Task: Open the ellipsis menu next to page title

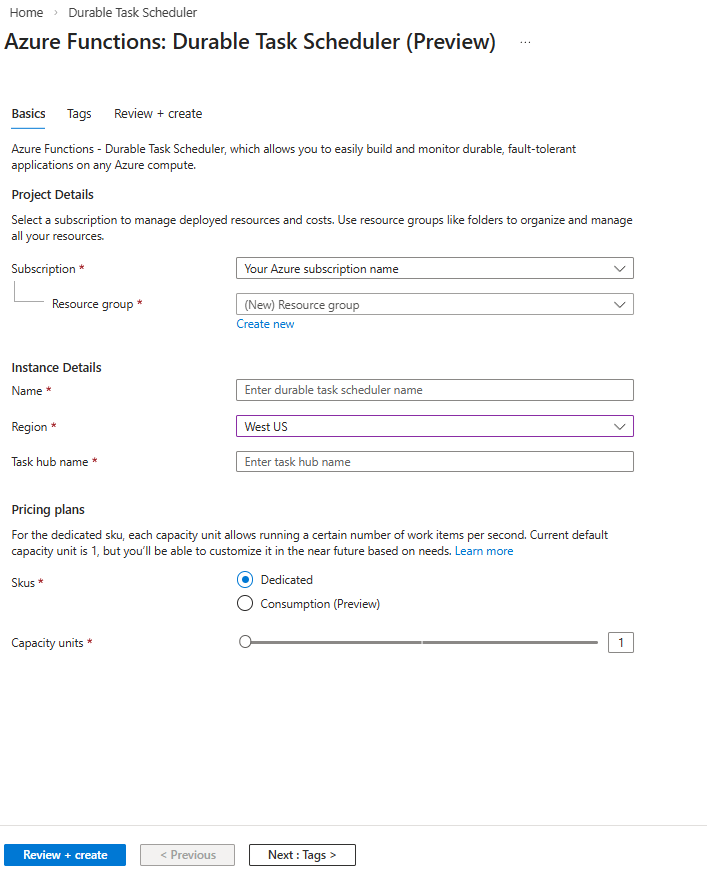Action: click(x=525, y=44)
